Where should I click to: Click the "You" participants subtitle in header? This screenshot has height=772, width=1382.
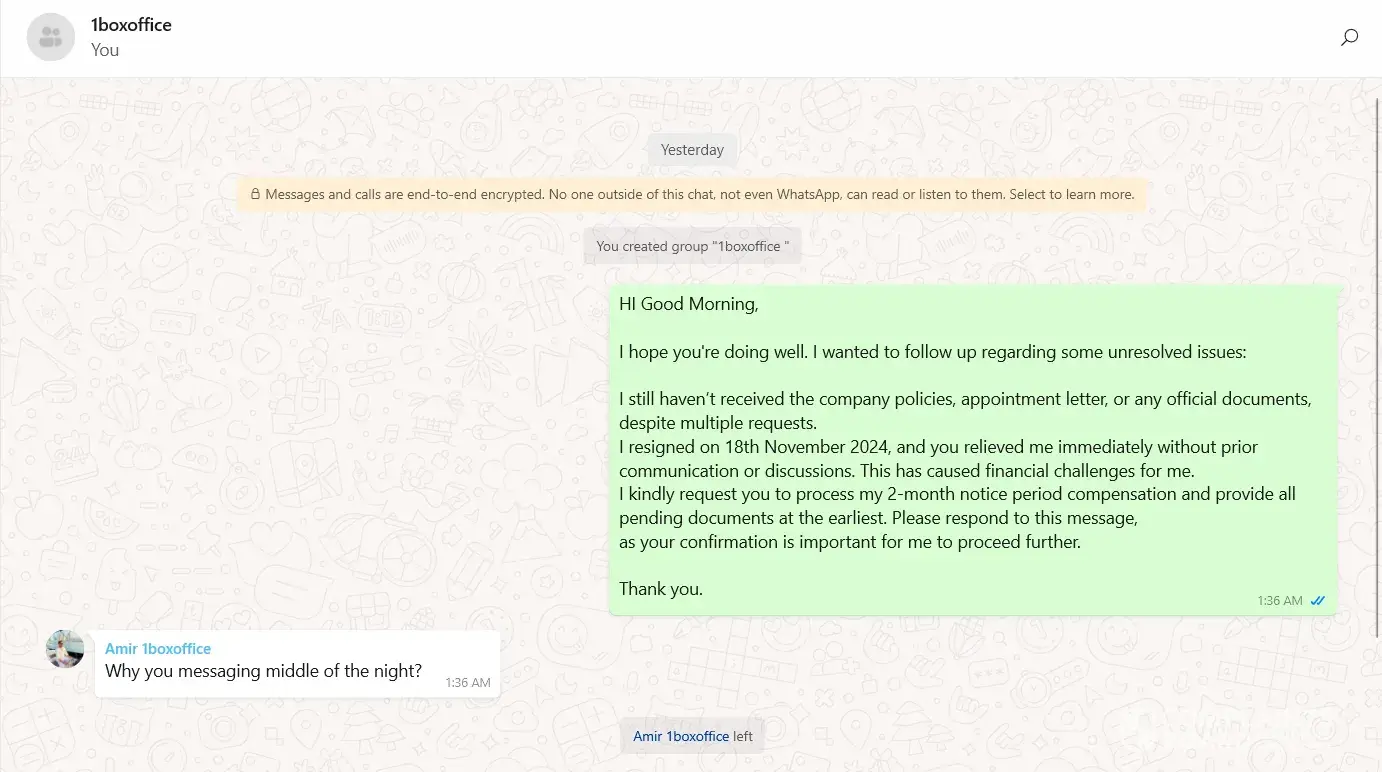click(105, 50)
